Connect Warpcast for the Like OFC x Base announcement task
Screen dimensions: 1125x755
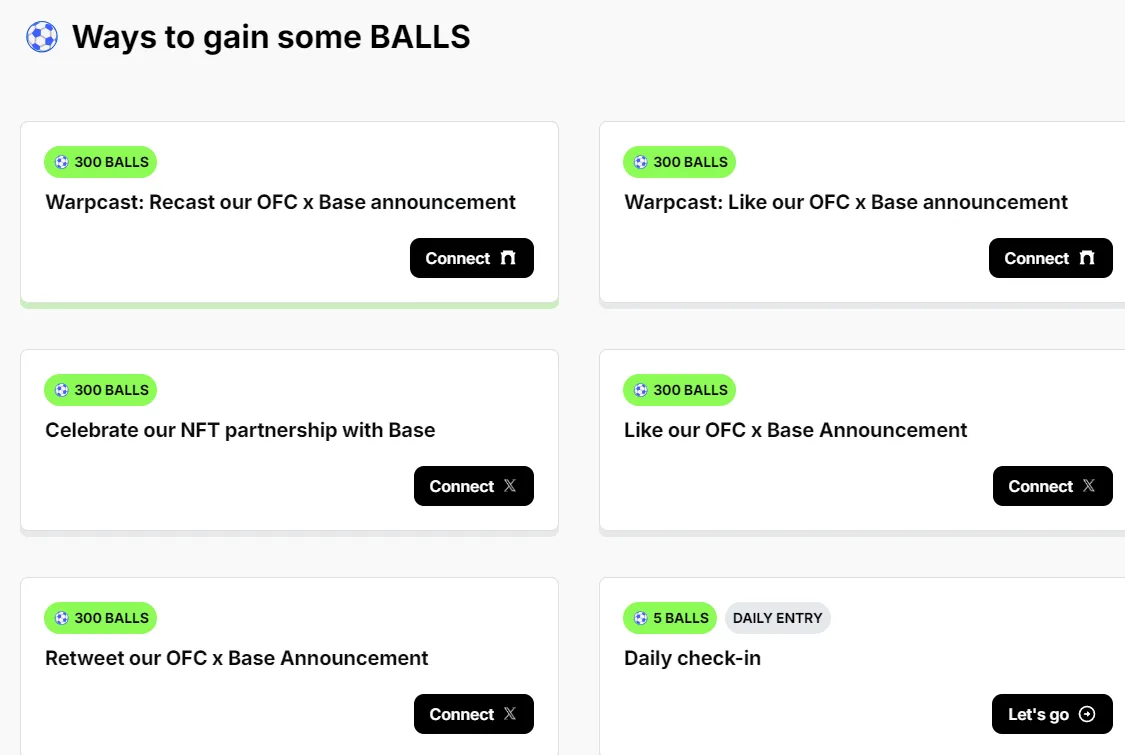click(x=1050, y=257)
